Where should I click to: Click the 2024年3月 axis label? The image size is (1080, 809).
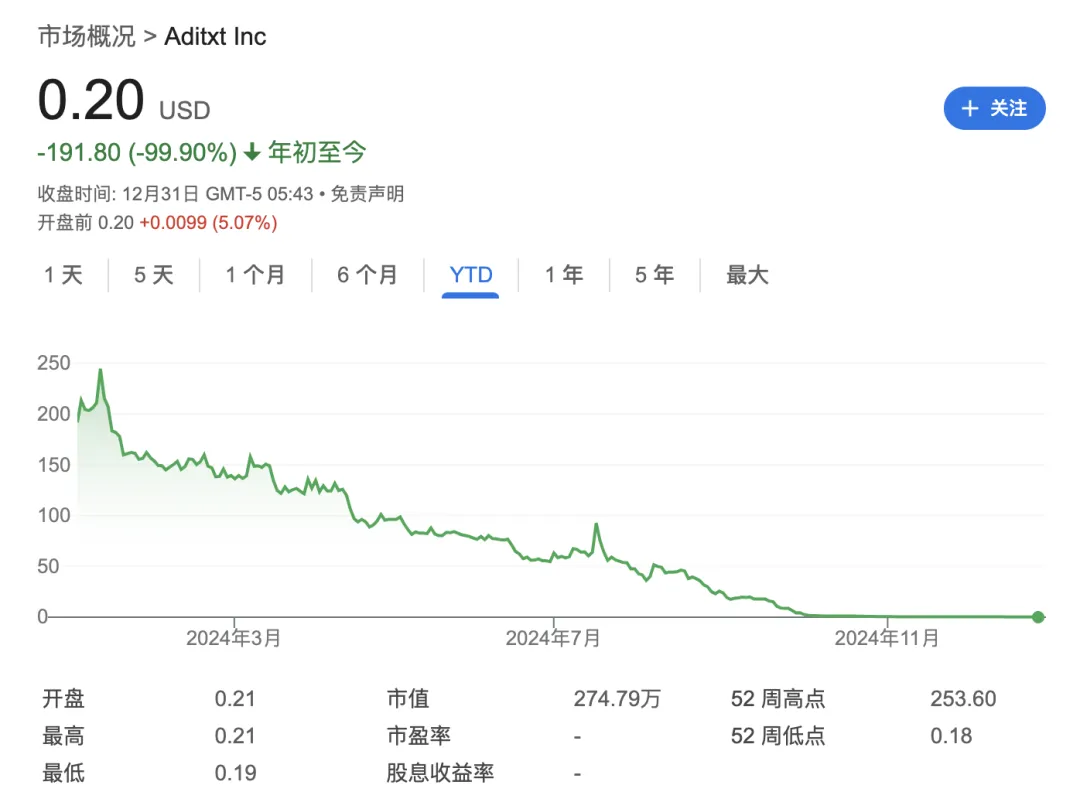pos(234,638)
